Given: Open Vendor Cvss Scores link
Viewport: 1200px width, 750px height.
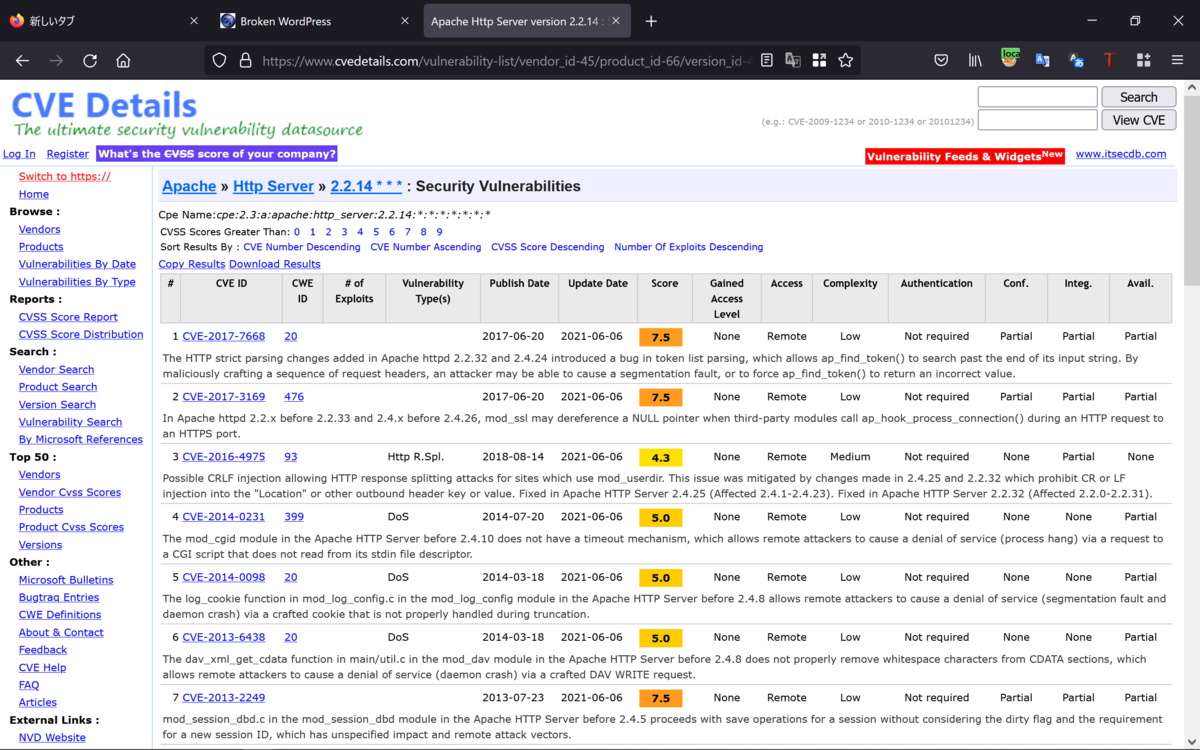Looking at the screenshot, I should (x=70, y=492).
